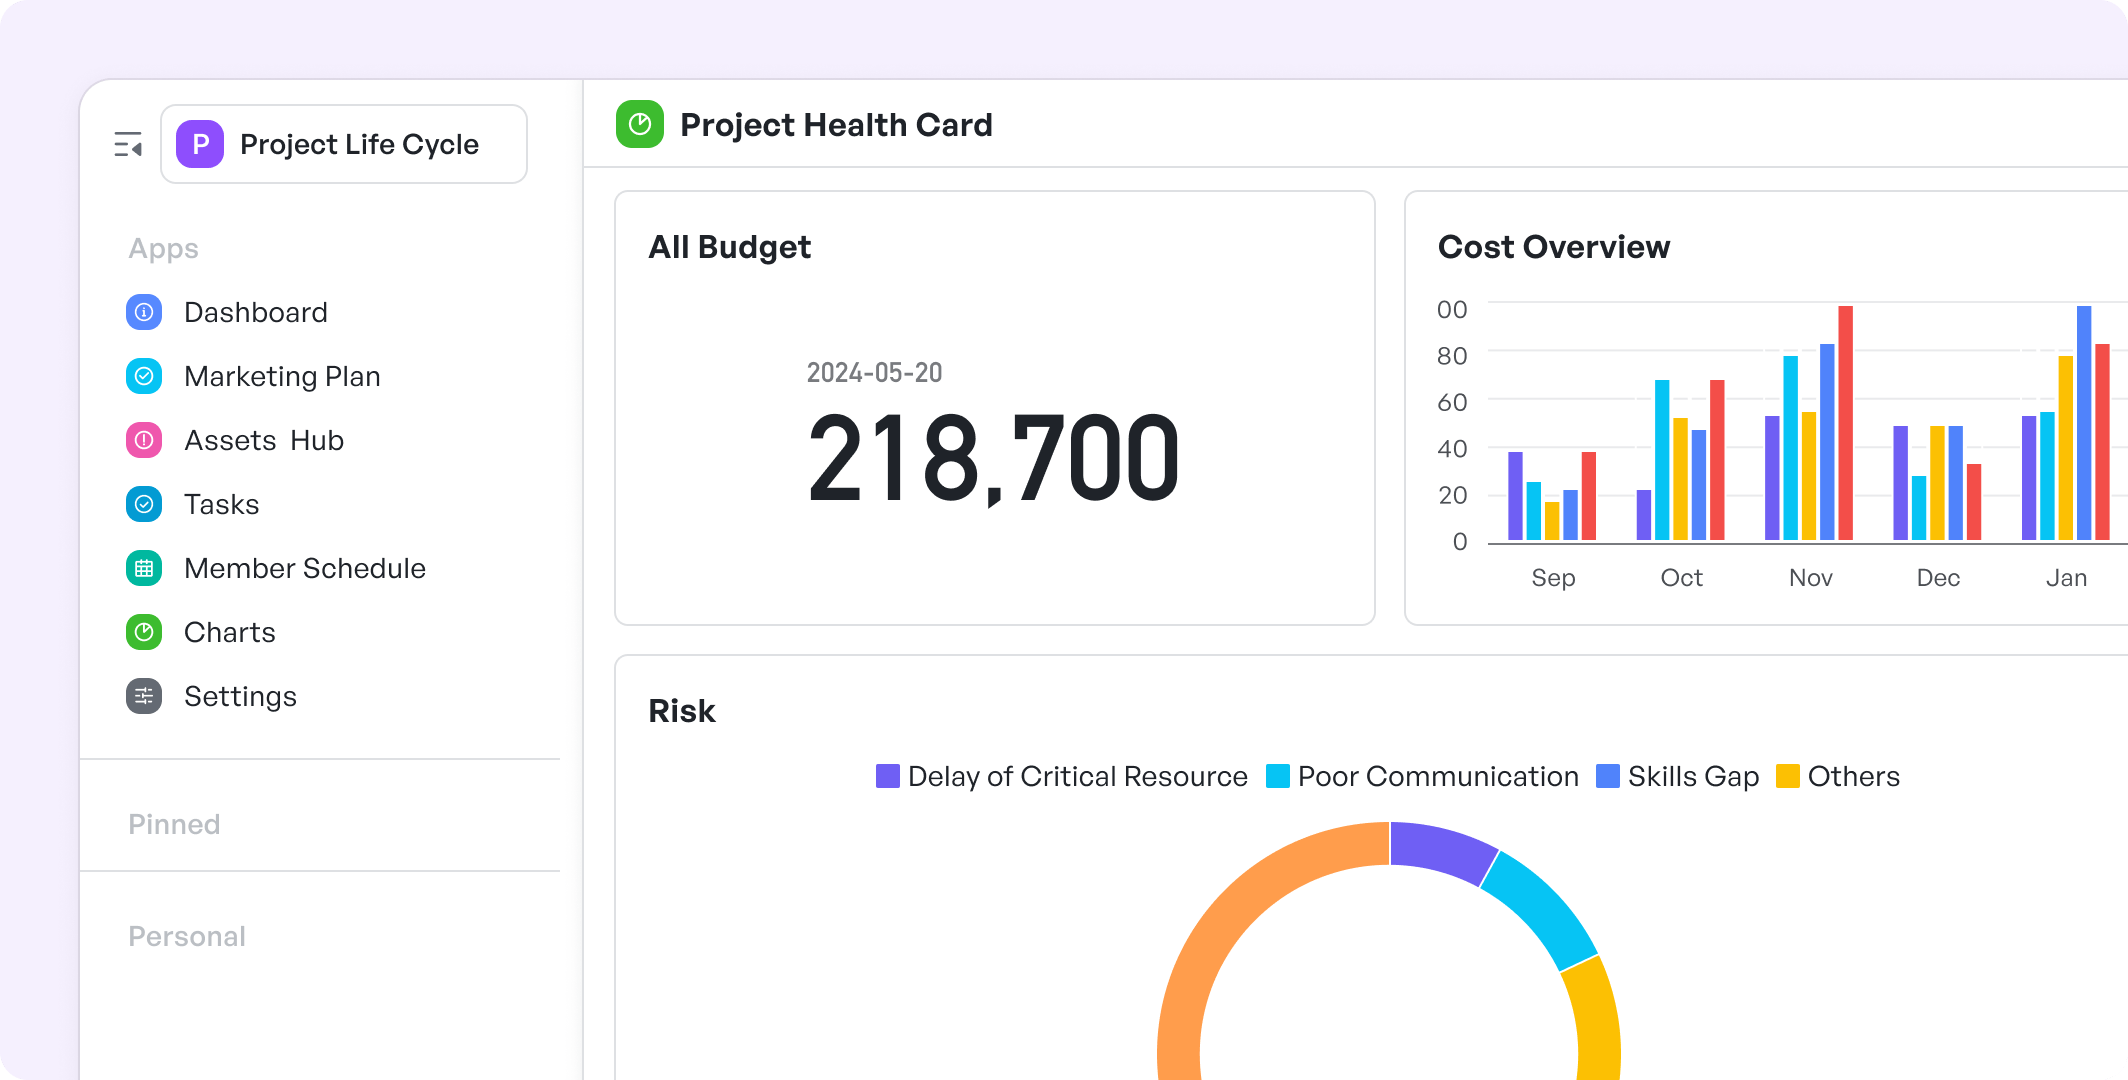2128x1080 pixels.
Task: Click the green Project Health Card header icon
Action: 640,124
